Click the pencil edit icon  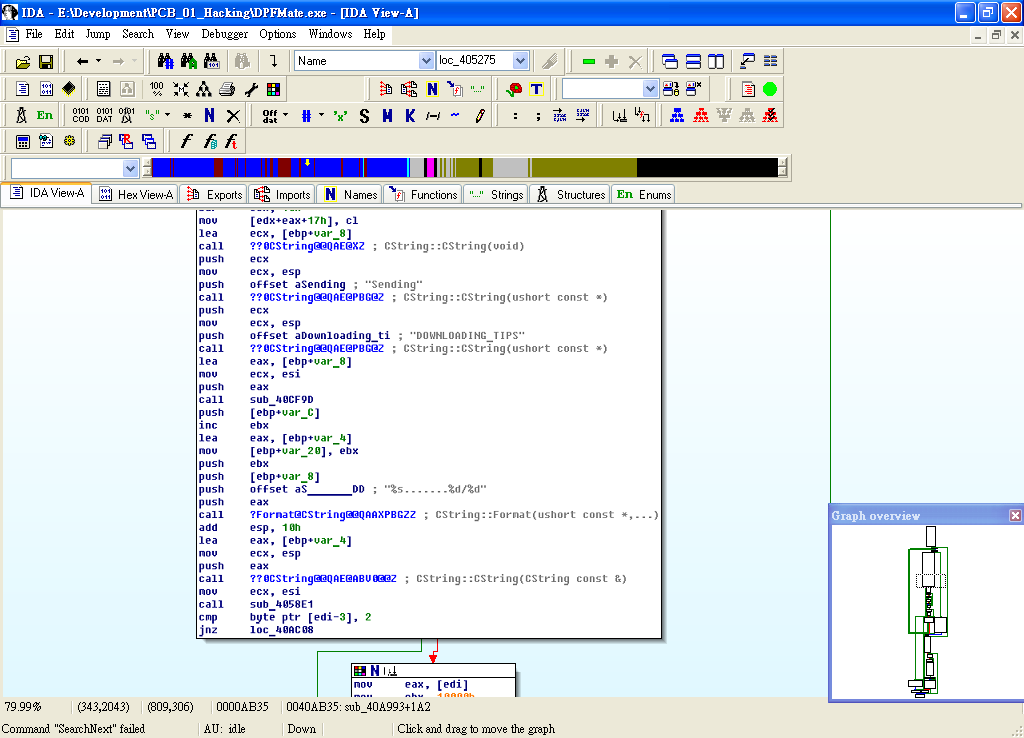[x=480, y=116]
